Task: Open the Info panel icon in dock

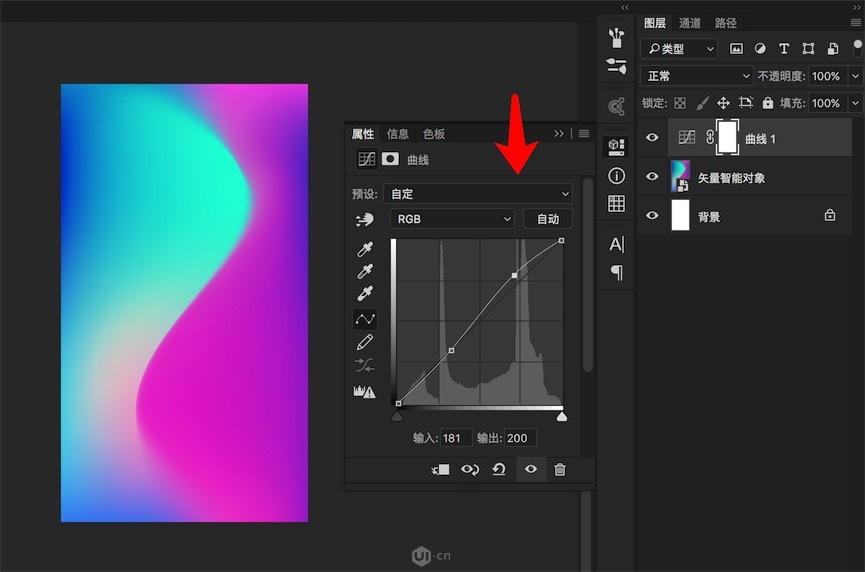Action: [616, 176]
